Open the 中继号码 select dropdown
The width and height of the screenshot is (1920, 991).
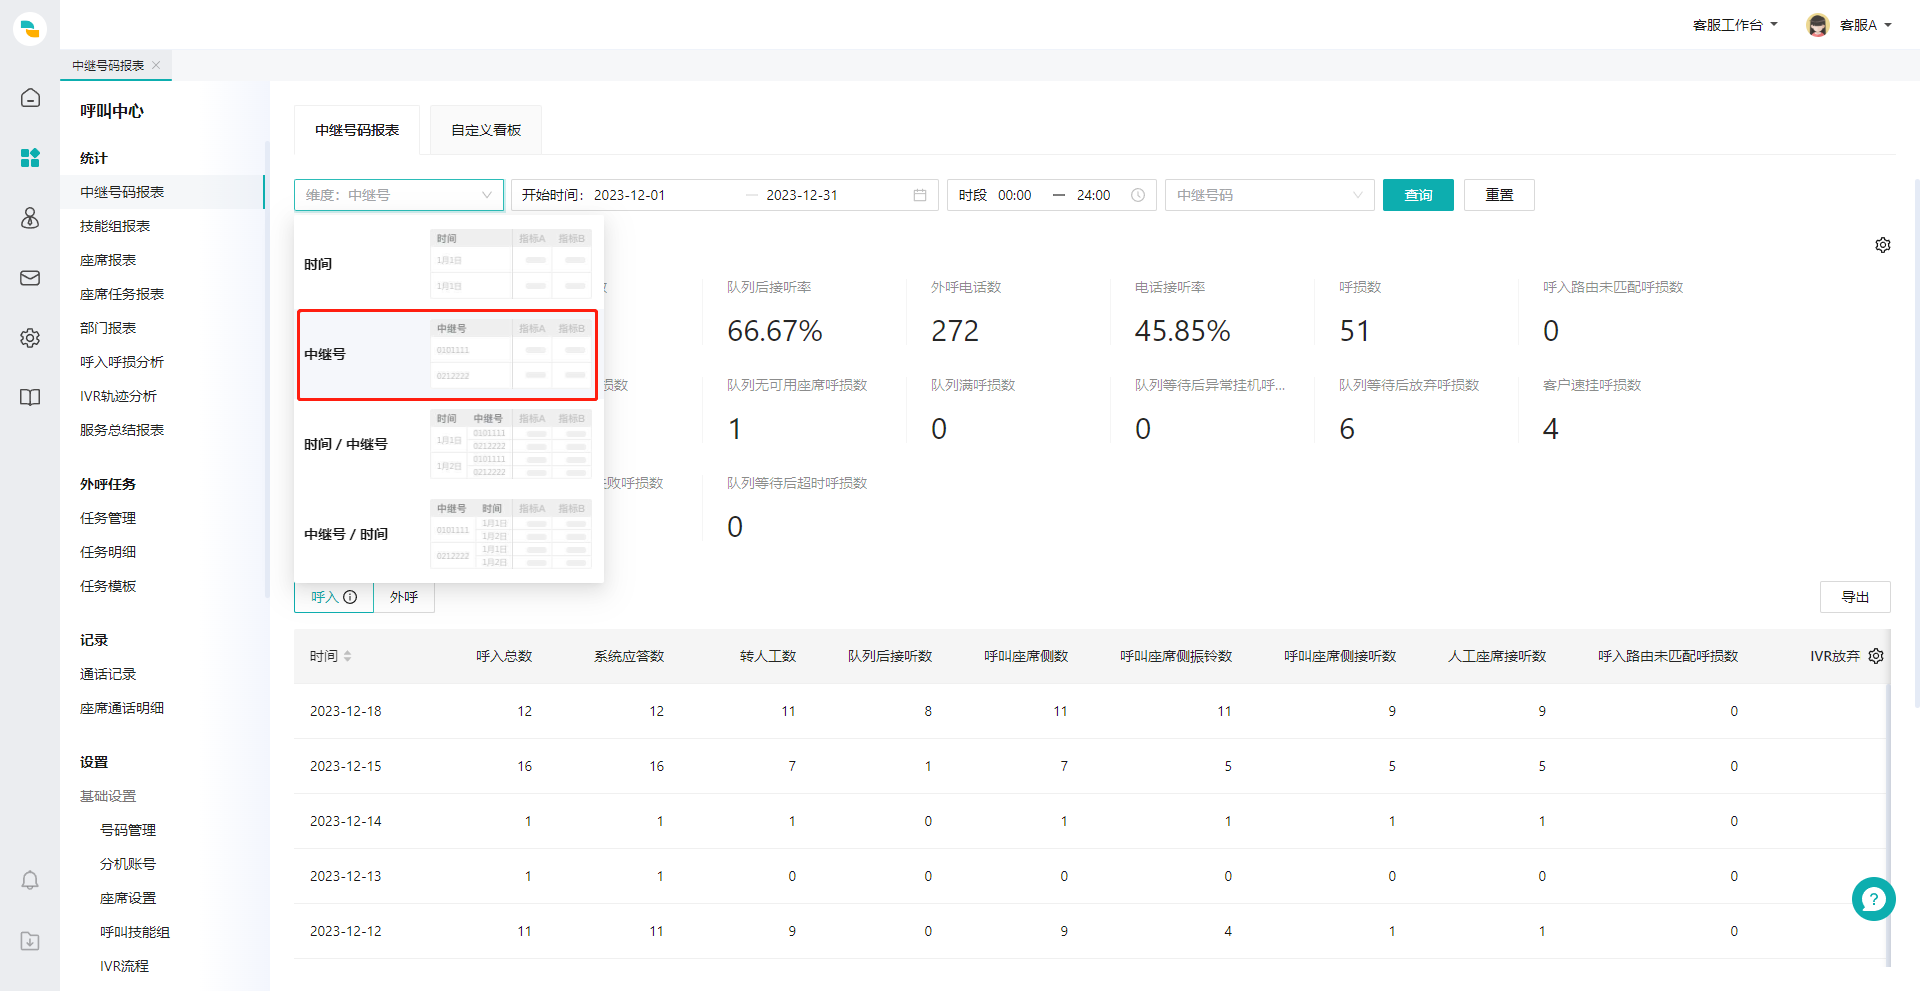coord(1270,195)
